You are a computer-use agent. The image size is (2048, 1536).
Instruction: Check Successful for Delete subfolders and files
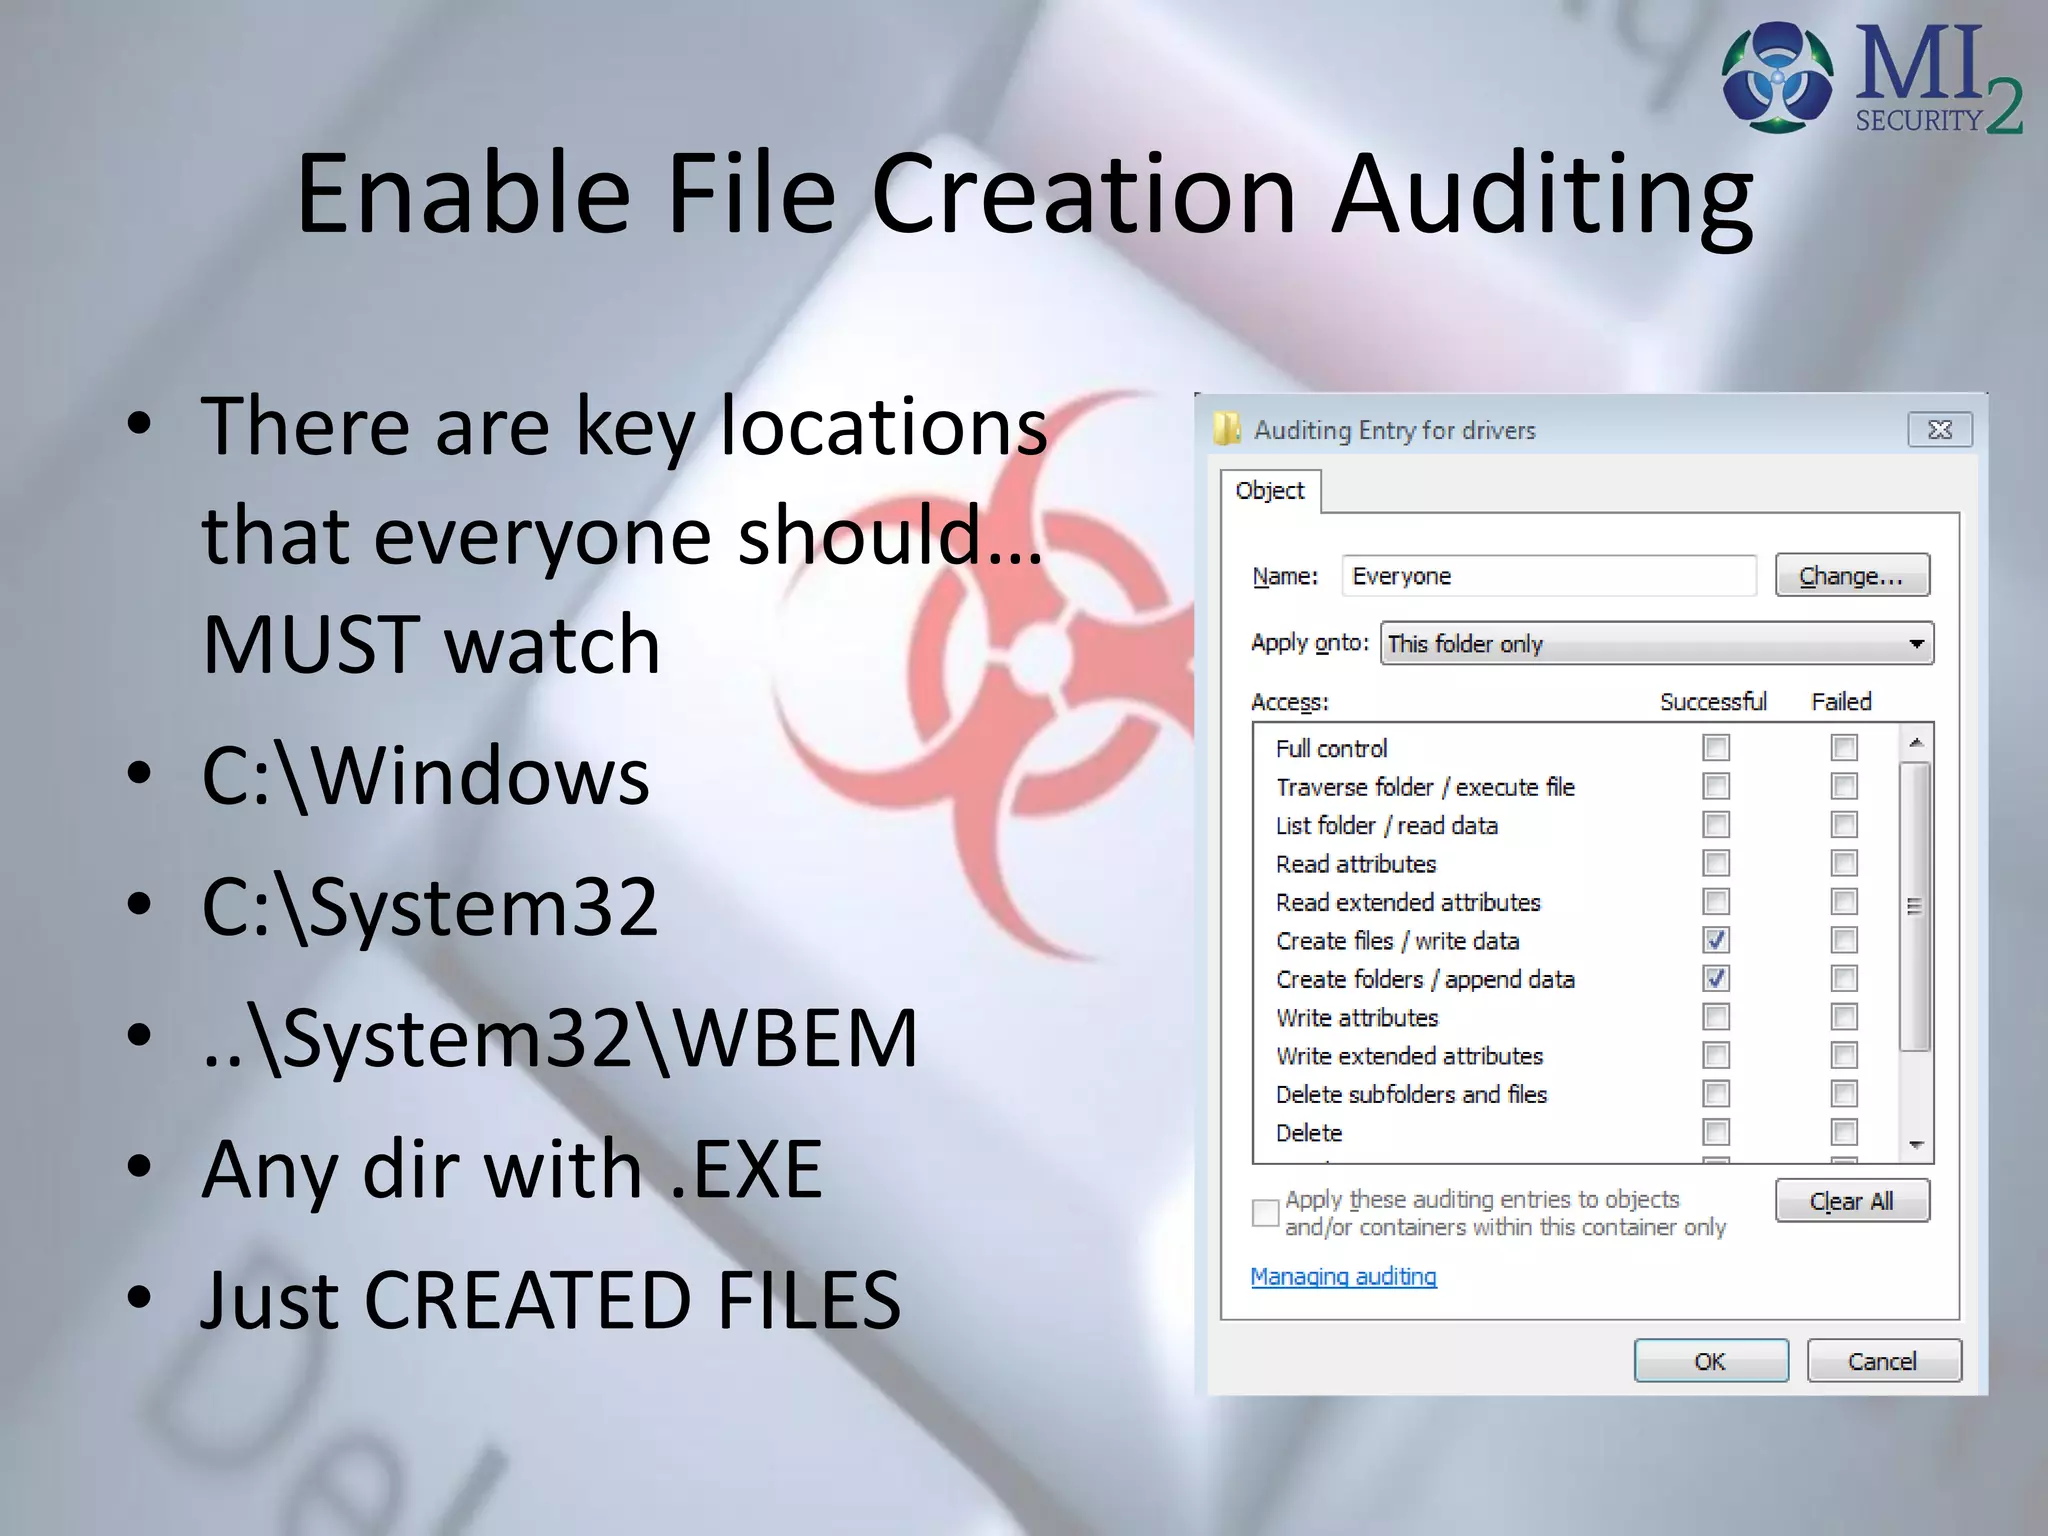(1716, 1094)
